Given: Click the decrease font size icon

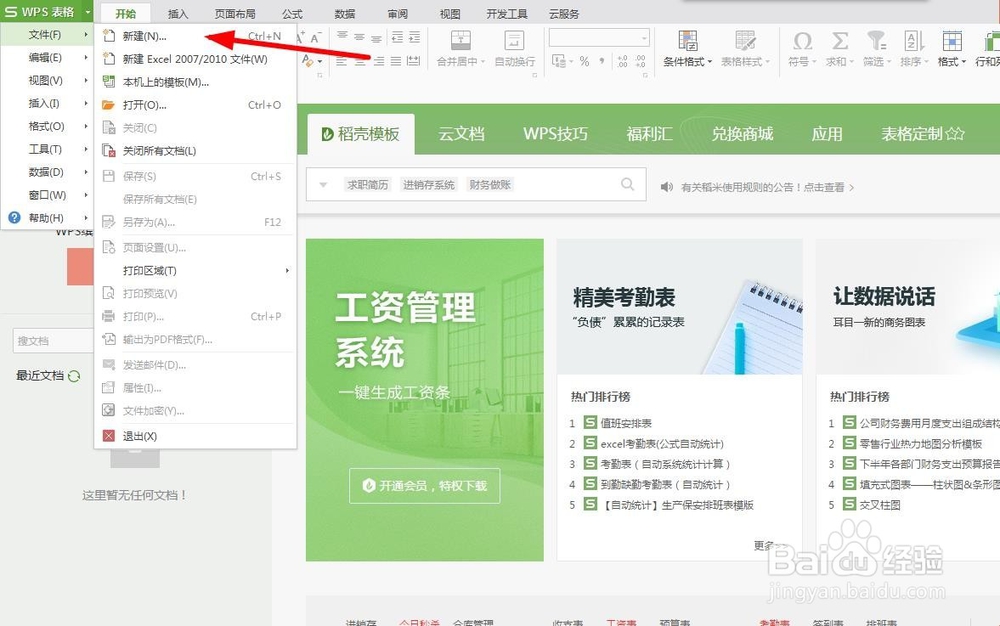Looking at the screenshot, I should point(315,38).
